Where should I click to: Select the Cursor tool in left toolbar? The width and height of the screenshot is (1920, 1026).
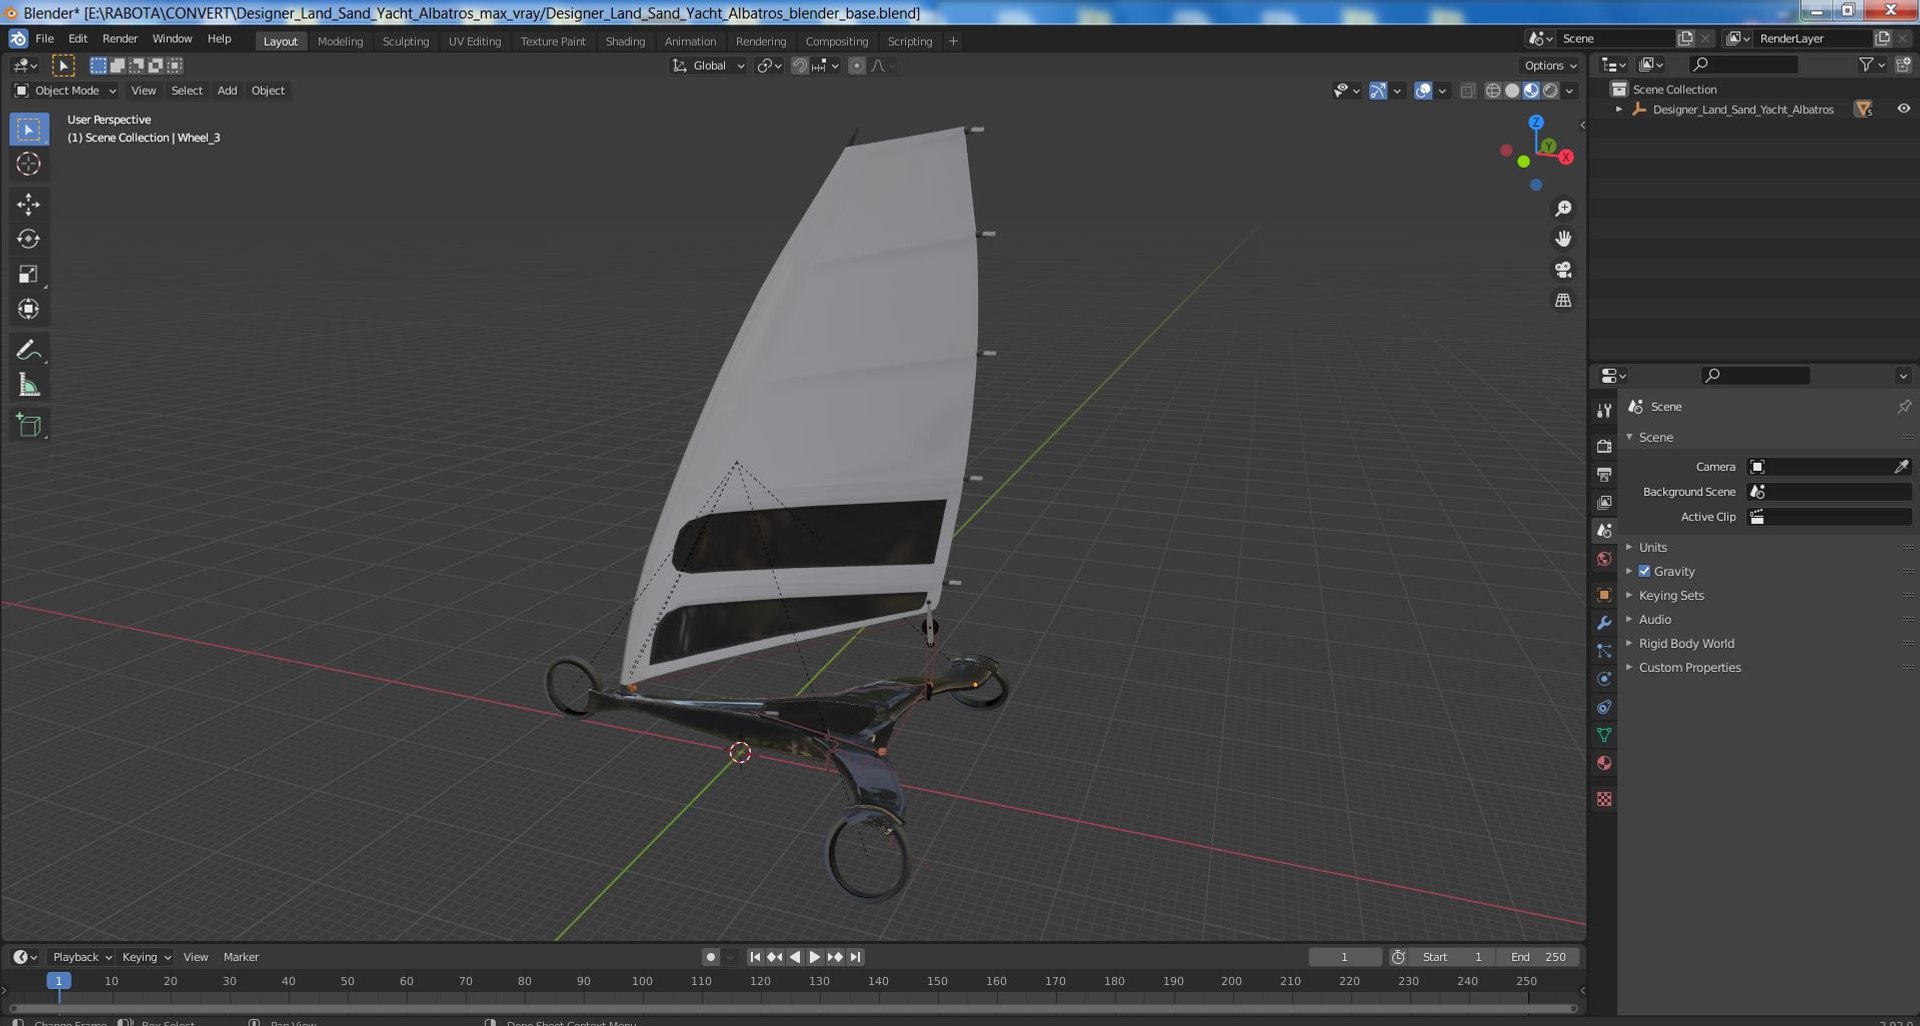(x=28, y=164)
